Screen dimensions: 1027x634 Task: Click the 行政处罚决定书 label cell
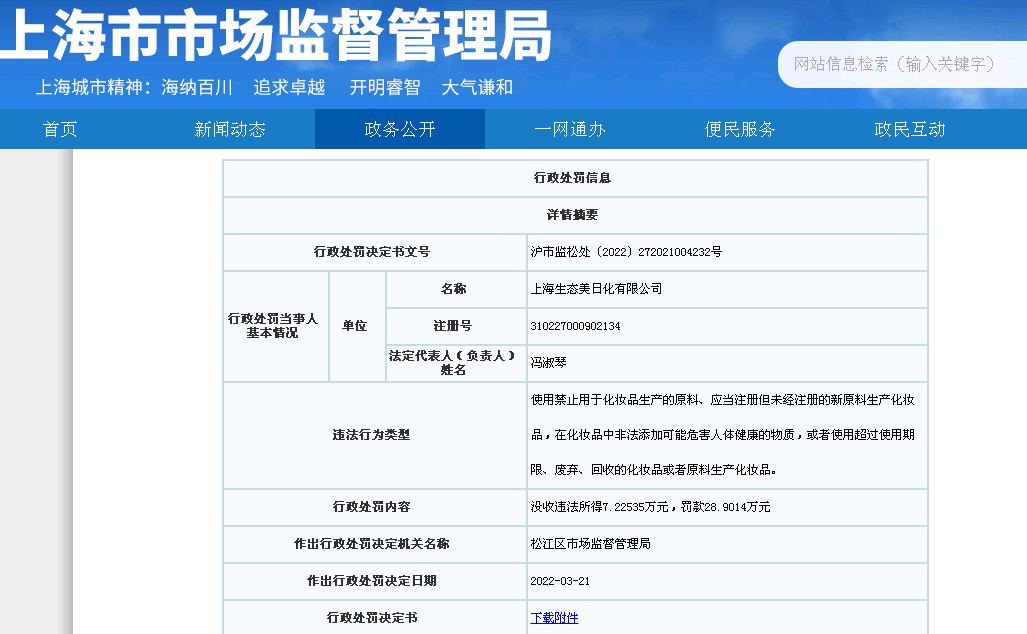point(375,618)
